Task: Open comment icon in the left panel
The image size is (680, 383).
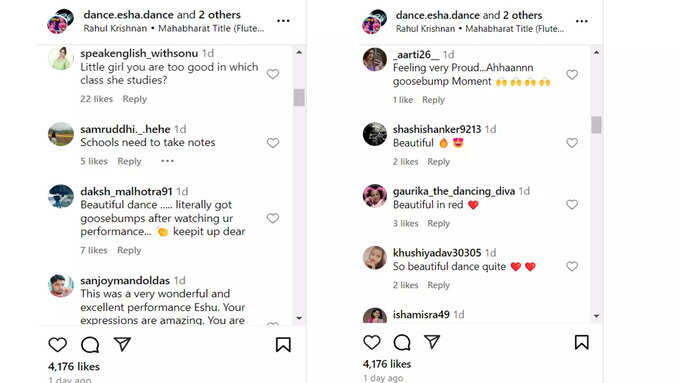Action: (90, 345)
